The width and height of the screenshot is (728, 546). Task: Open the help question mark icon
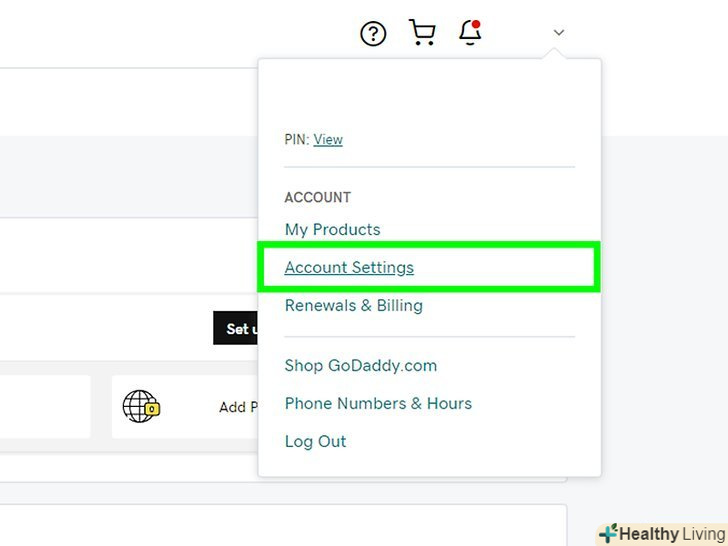point(373,34)
